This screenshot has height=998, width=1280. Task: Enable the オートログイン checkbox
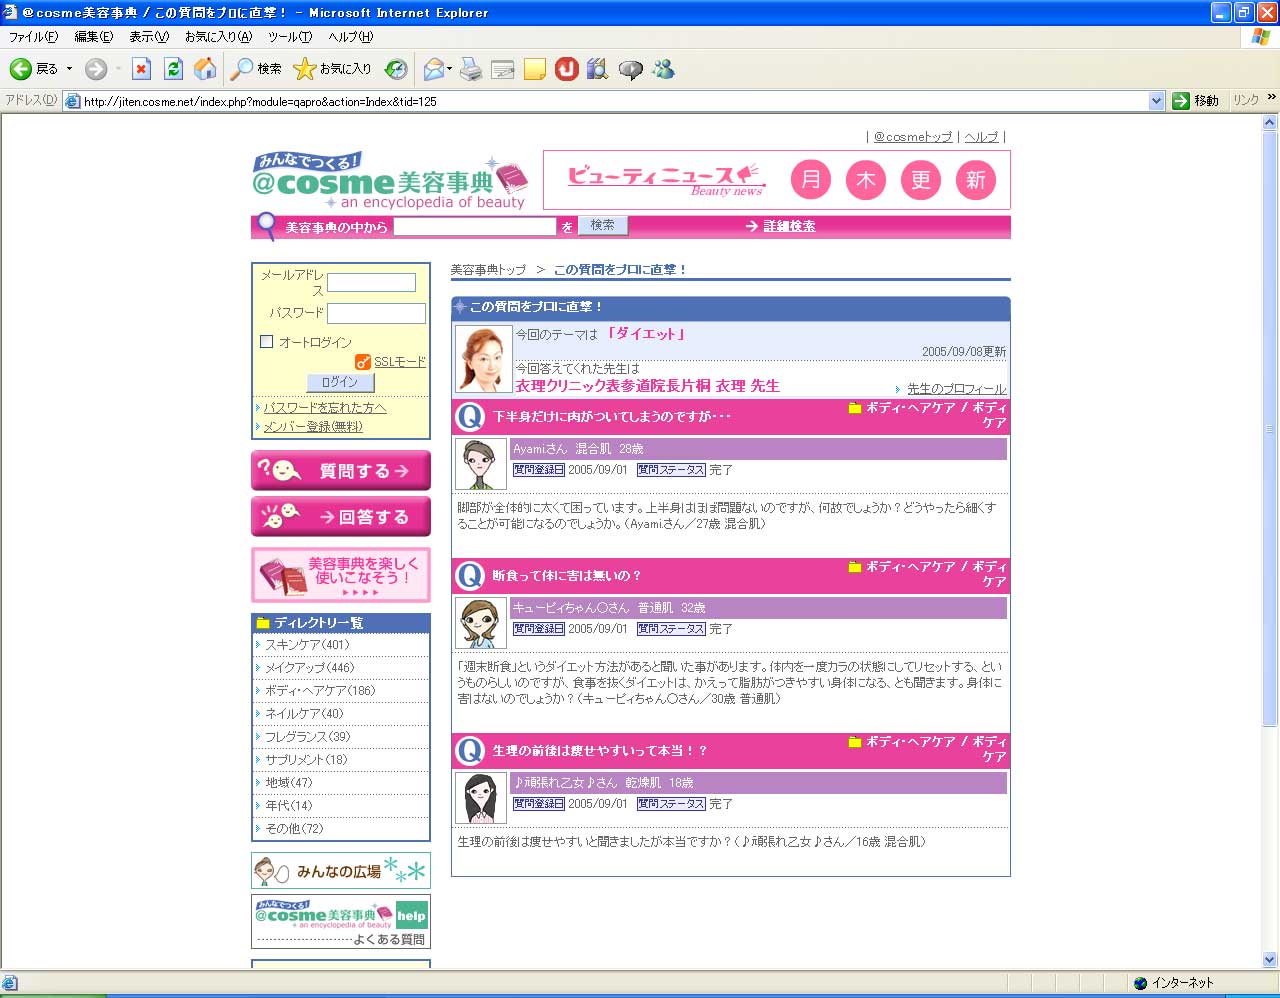267,341
